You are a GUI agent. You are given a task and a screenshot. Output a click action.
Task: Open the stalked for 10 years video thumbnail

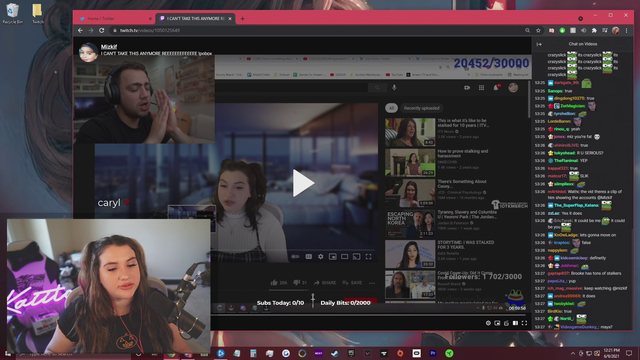[410, 132]
